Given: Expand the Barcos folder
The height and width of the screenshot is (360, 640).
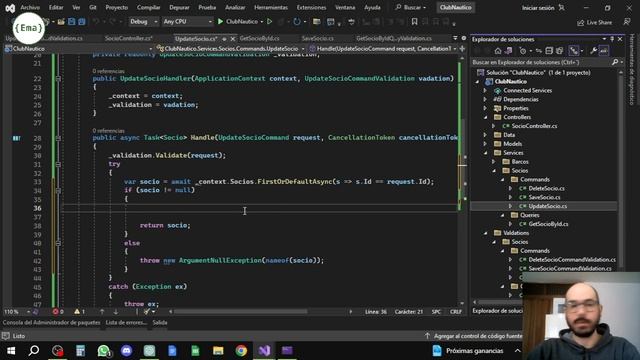Looking at the screenshot, I should (x=493, y=162).
